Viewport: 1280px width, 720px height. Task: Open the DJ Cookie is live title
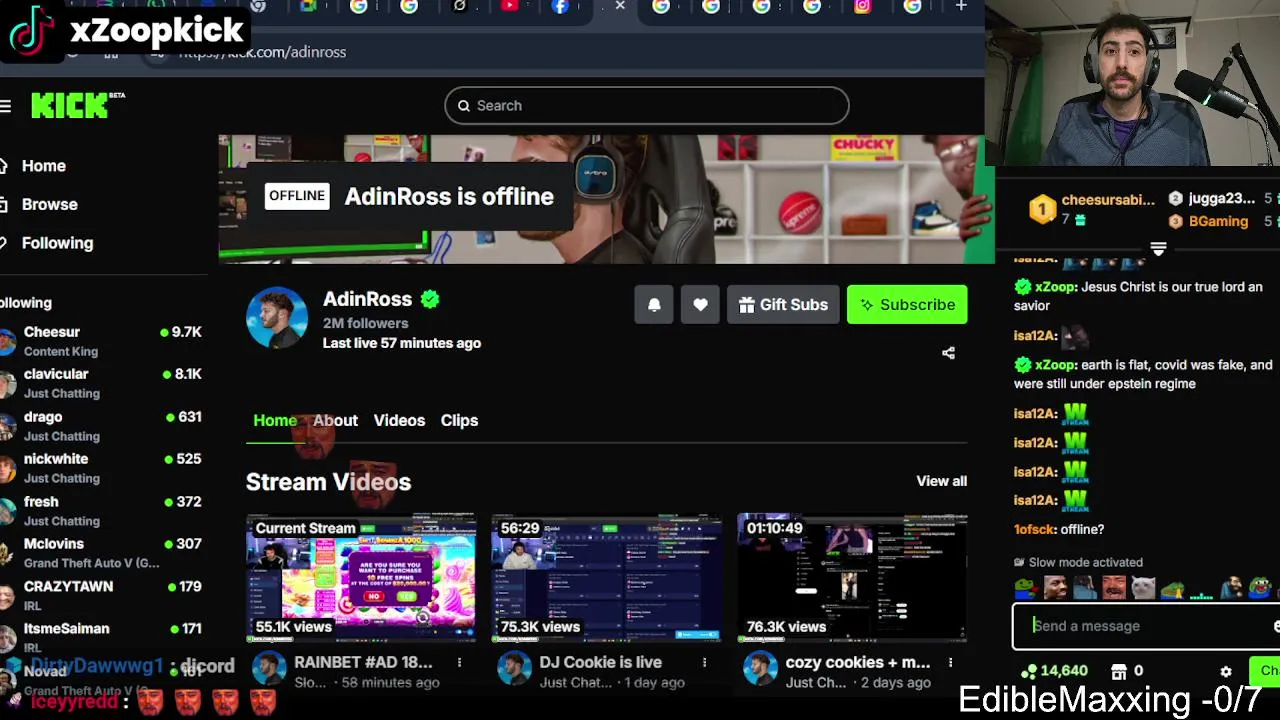(600, 663)
